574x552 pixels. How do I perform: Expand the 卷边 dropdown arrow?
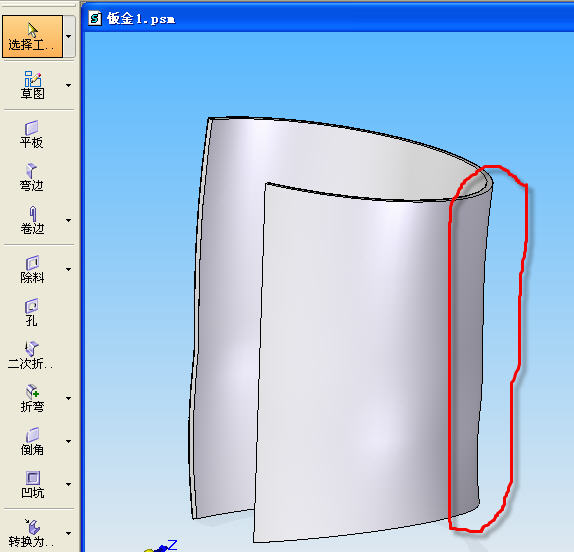pos(68,220)
